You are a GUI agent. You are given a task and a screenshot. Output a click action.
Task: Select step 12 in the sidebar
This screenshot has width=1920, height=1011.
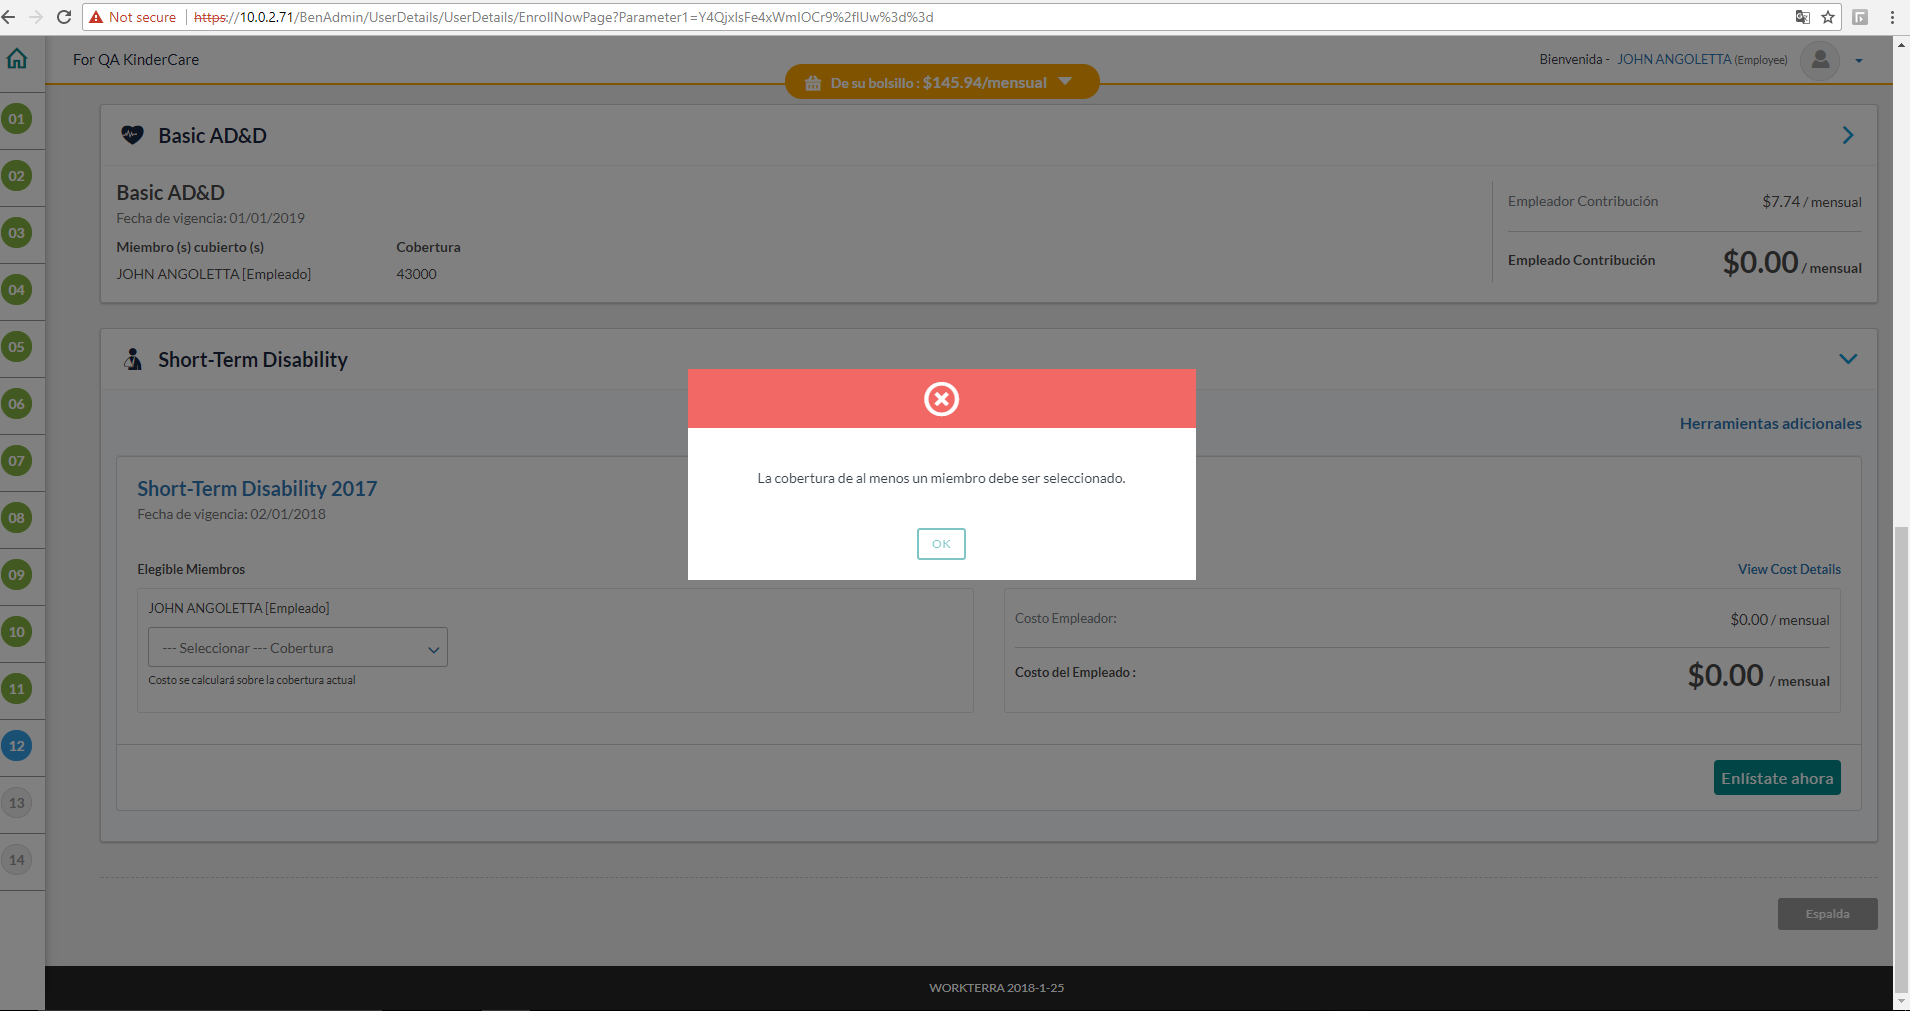(x=17, y=746)
